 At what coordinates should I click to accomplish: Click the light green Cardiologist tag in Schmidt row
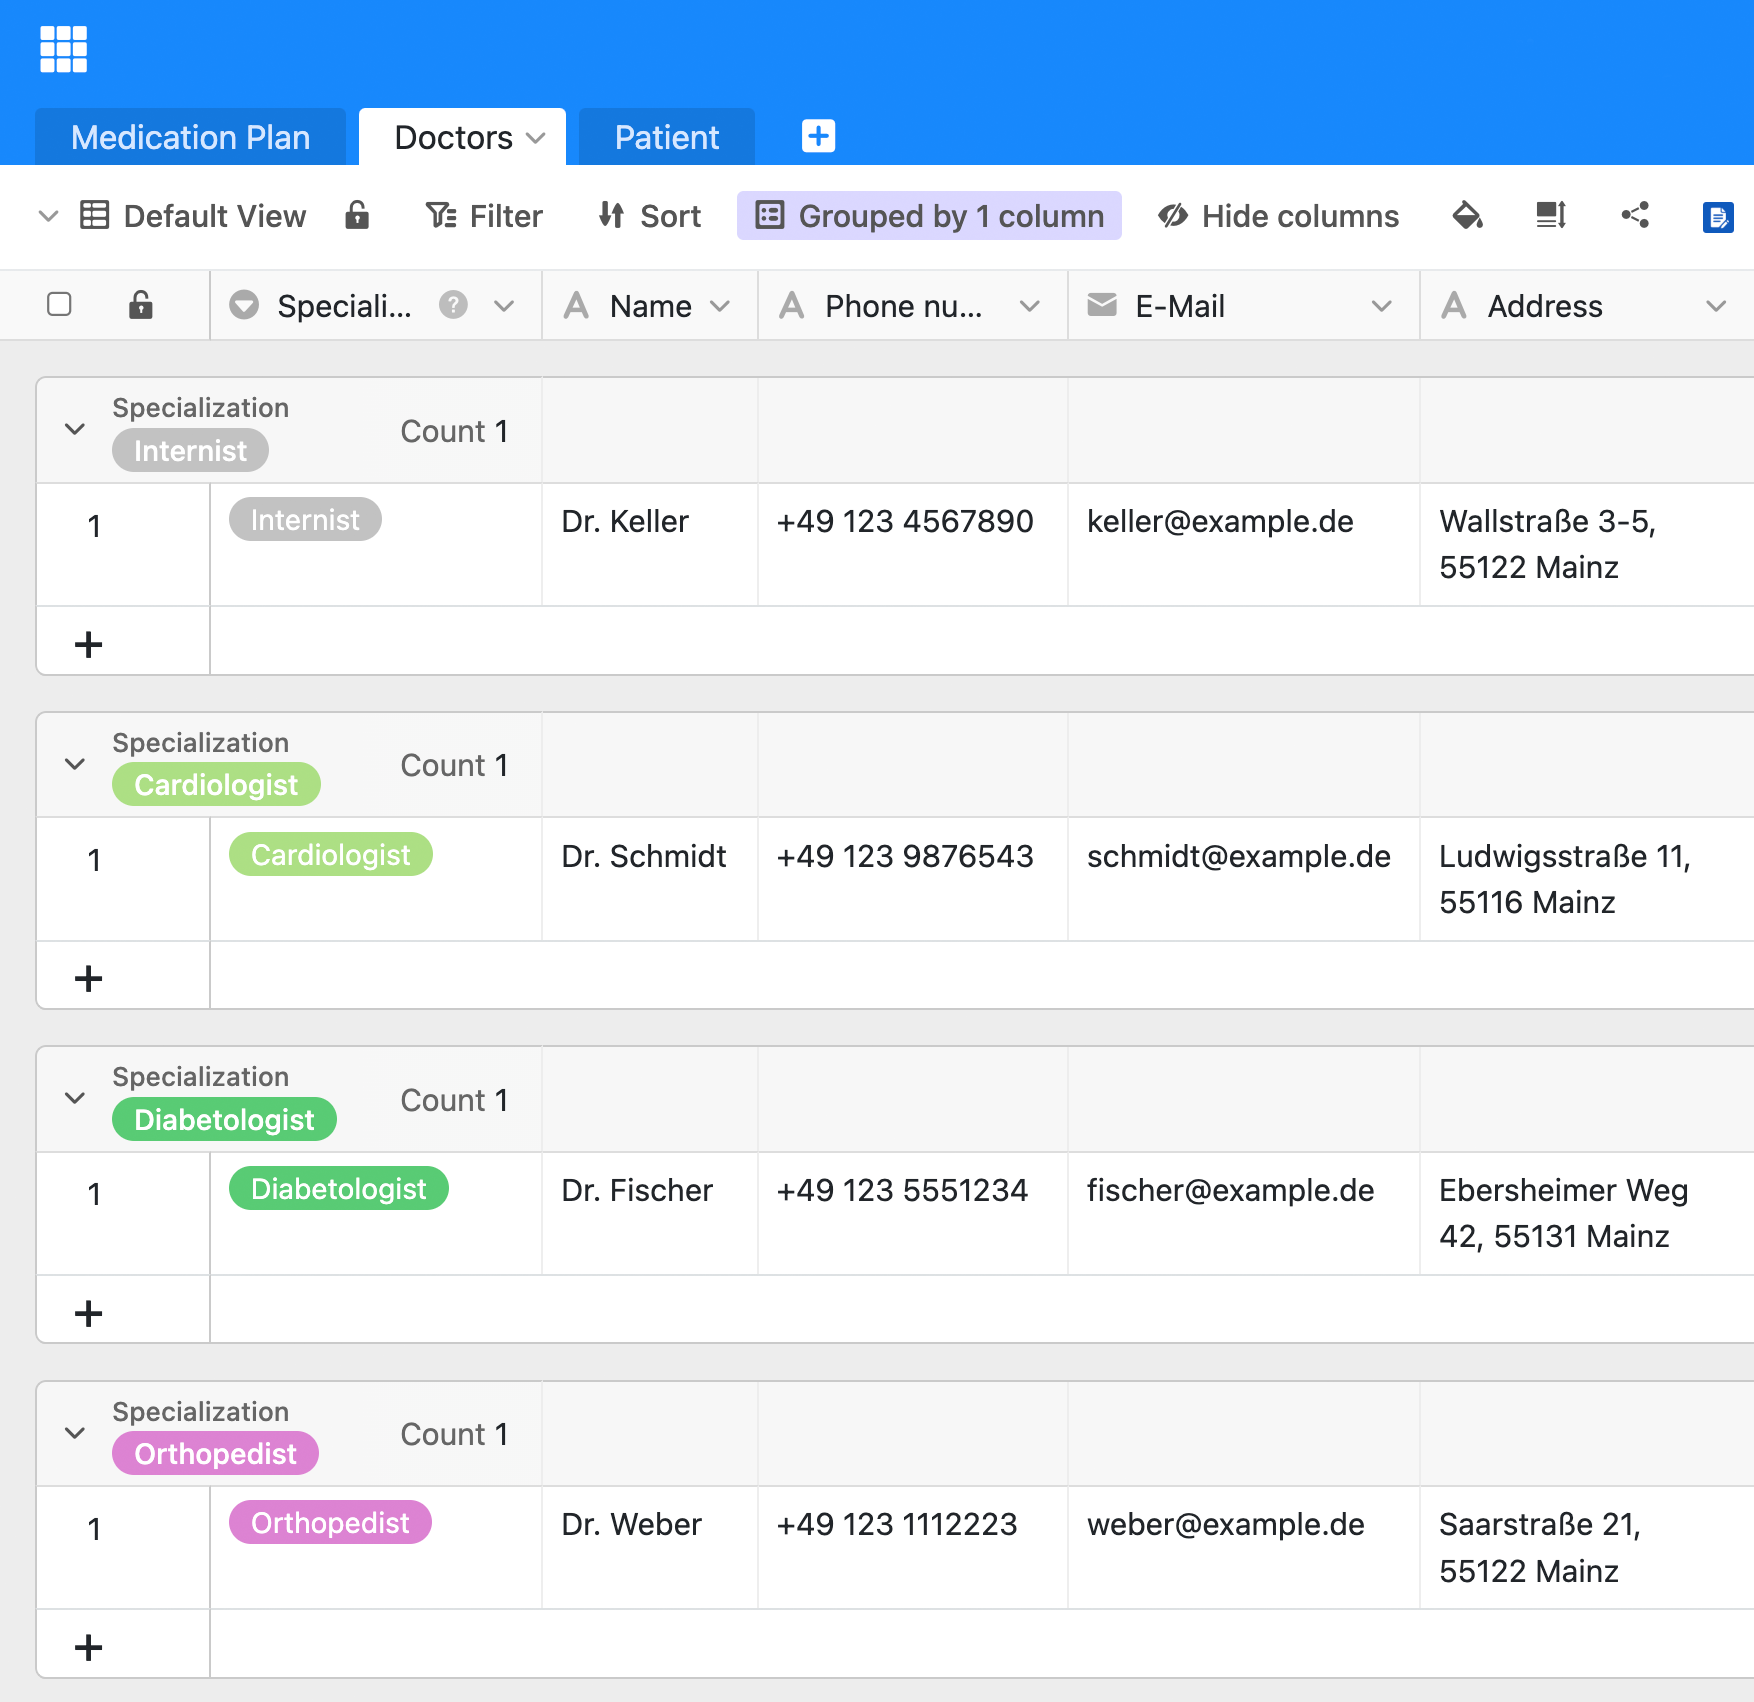(x=330, y=855)
